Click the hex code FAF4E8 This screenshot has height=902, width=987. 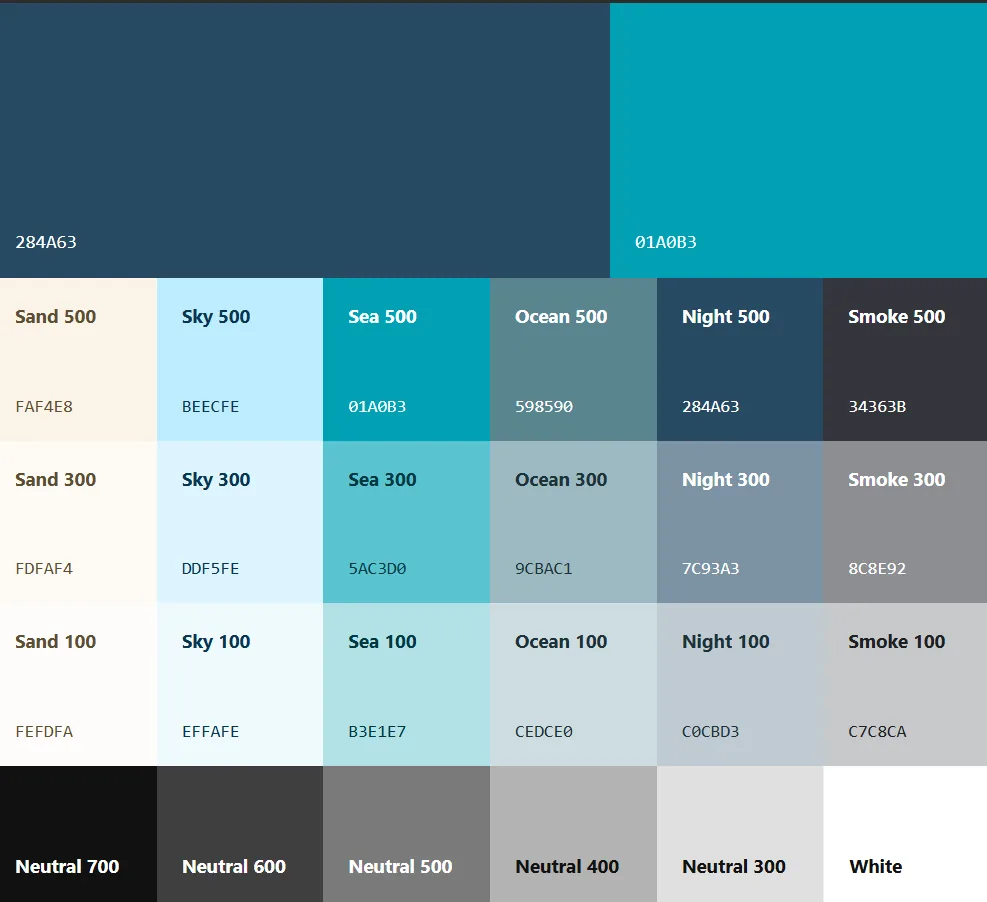[x=44, y=407]
